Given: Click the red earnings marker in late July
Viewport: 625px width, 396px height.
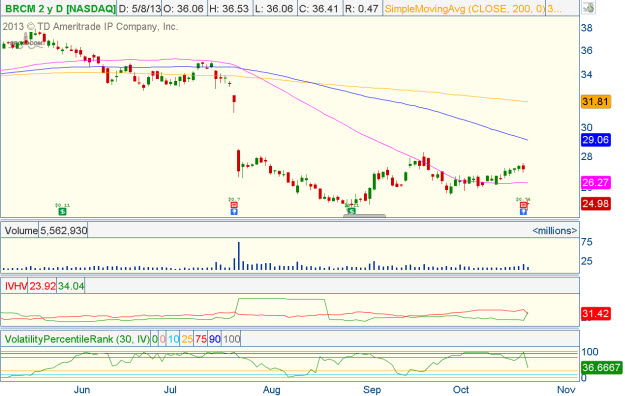Looking at the screenshot, I should click(234, 205).
